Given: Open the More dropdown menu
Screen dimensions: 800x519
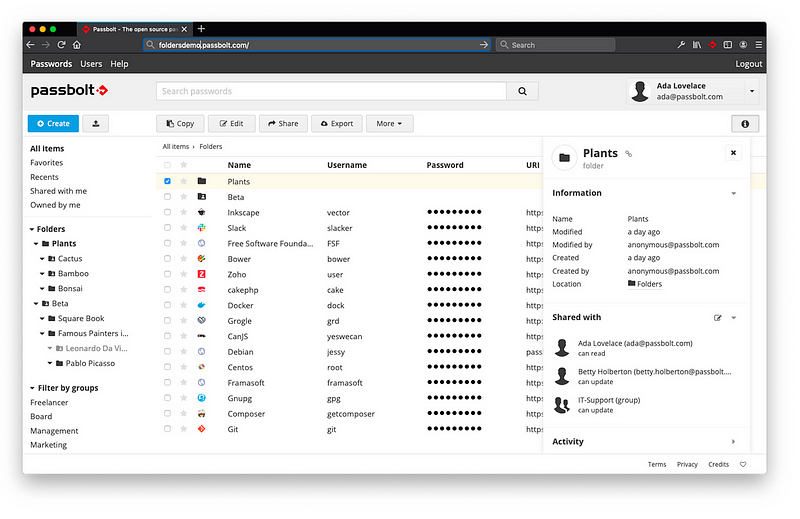Looking at the screenshot, I should point(389,123).
